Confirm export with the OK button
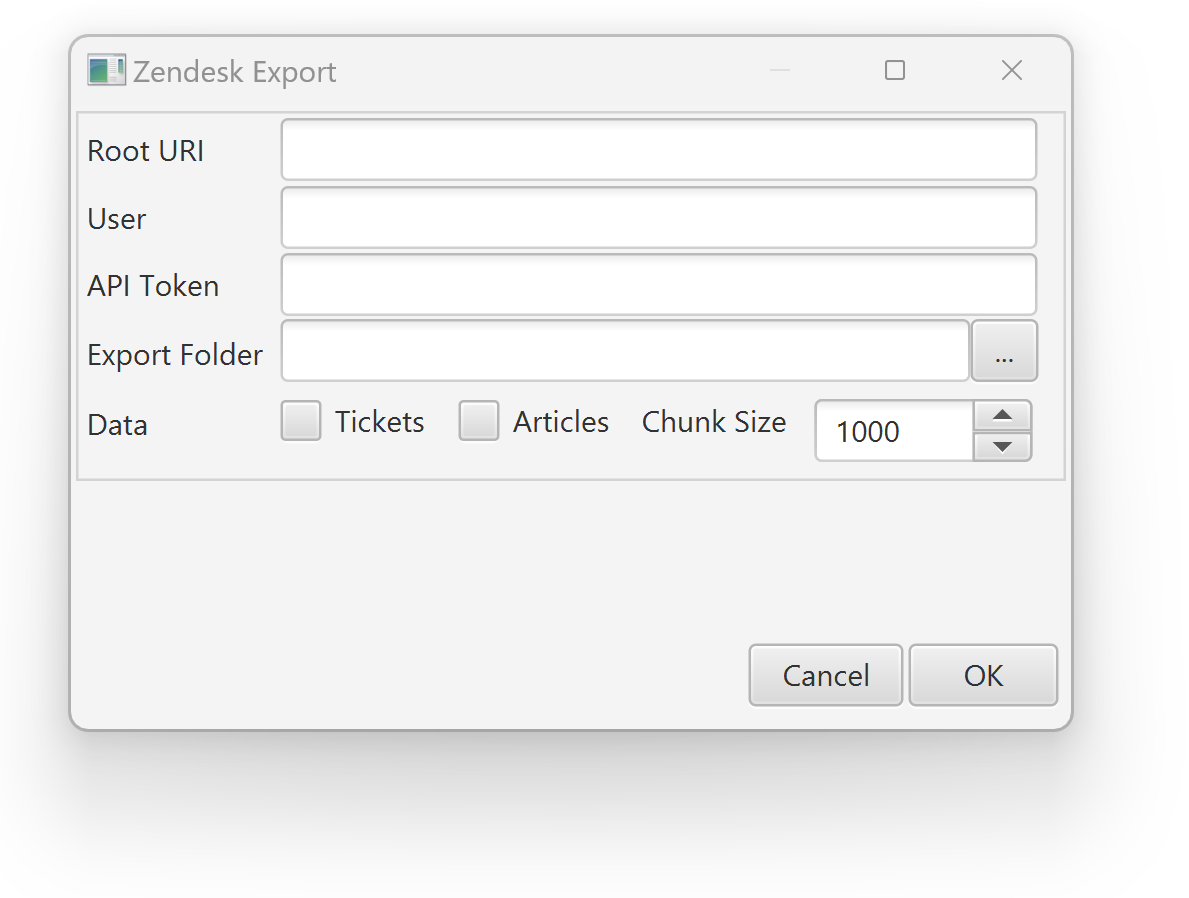The height and width of the screenshot is (898, 1189). [x=984, y=675]
